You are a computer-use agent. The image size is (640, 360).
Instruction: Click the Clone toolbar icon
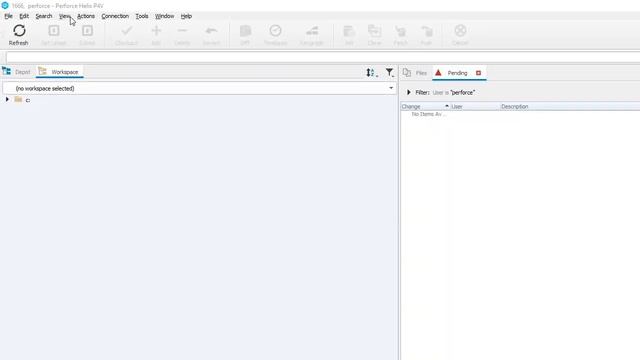(374, 31)
